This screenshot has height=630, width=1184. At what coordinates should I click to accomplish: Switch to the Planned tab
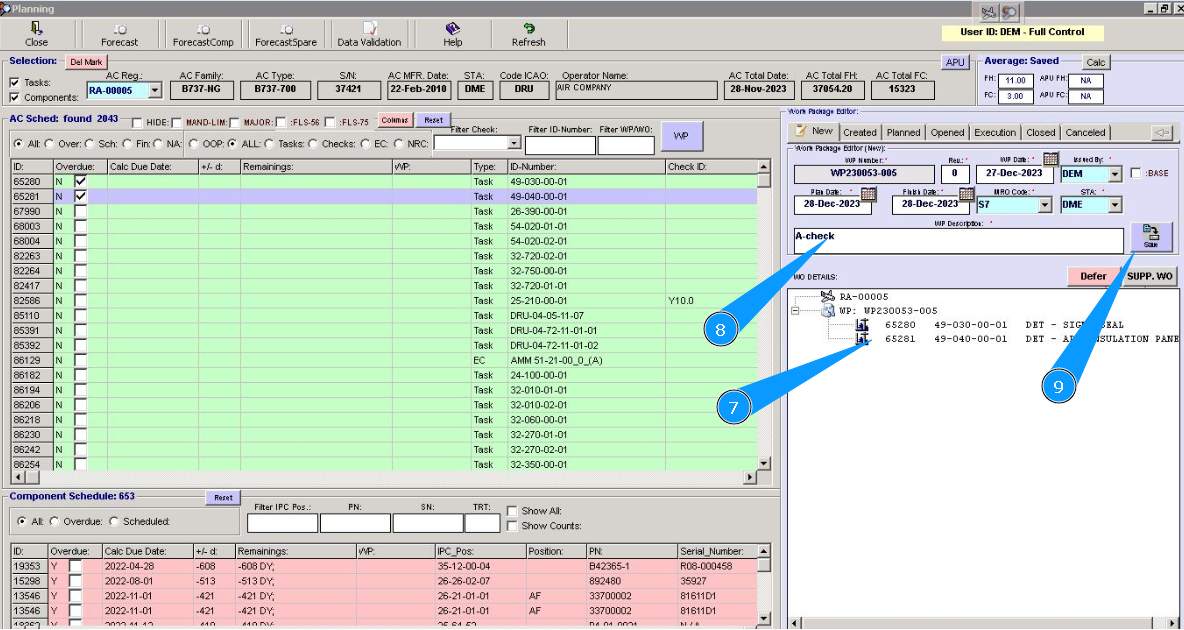tap(903, 132)
